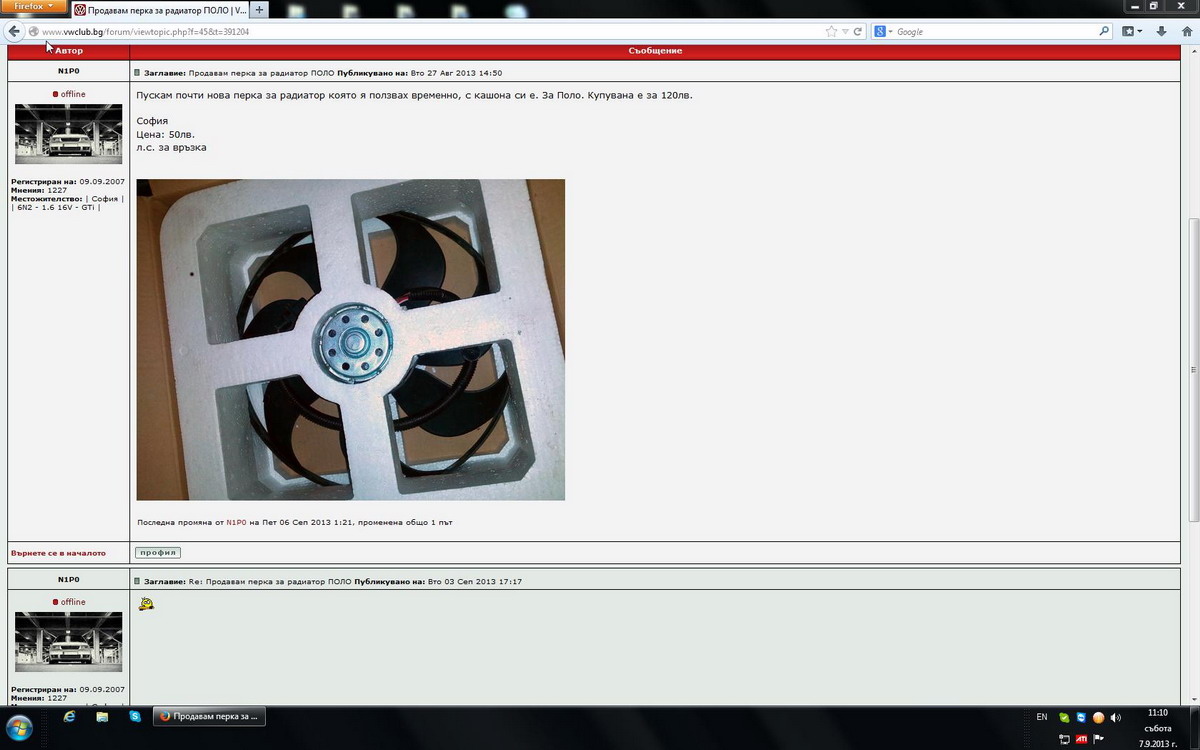
Task: Go to the Firefox Home page icon
Action: pyautogui.click(x=1186, y=32)
